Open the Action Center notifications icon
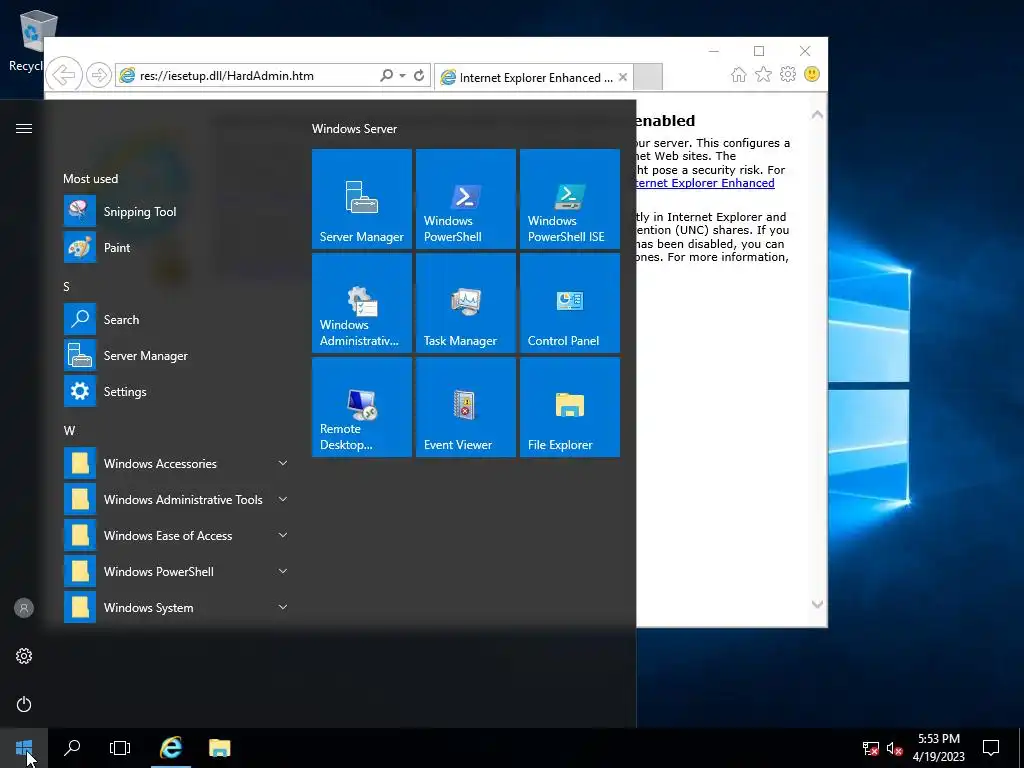Viewport: 1024px width, 768px height. pos(991,748)
